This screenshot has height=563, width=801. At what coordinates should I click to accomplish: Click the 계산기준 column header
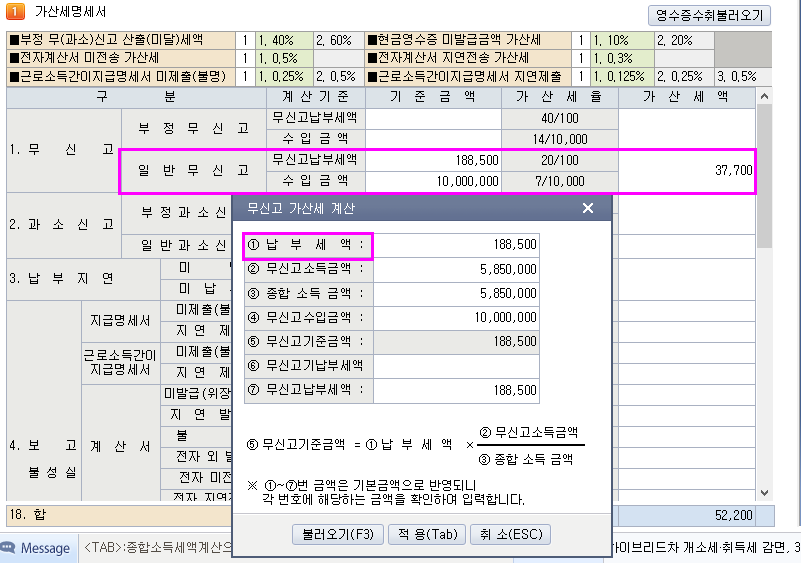tap(316, 97)
